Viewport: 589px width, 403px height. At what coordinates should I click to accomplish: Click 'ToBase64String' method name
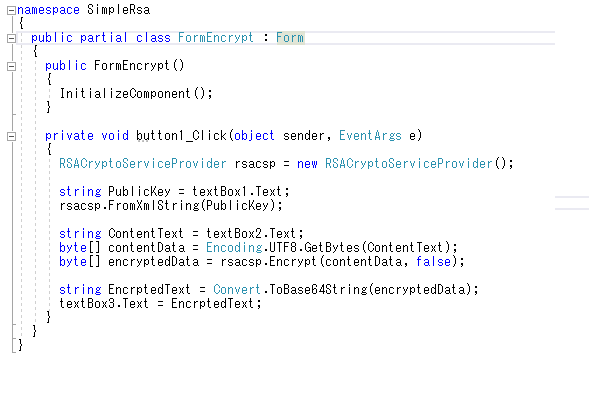319,290
